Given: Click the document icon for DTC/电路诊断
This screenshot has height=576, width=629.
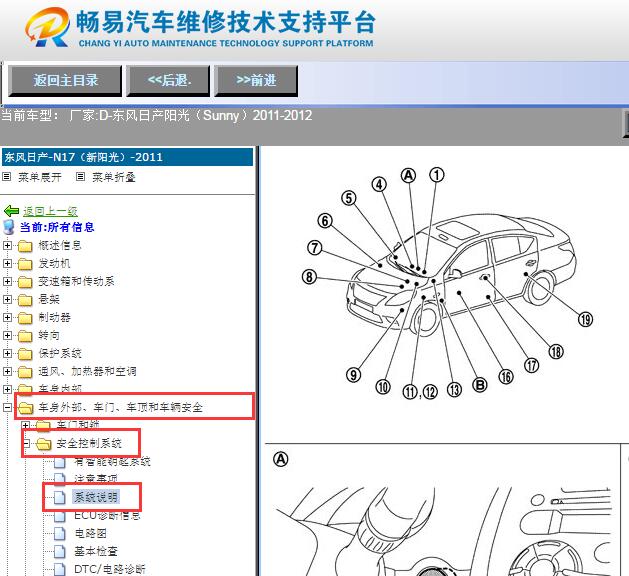Looking at the screenshot, I should coord(60,569).
